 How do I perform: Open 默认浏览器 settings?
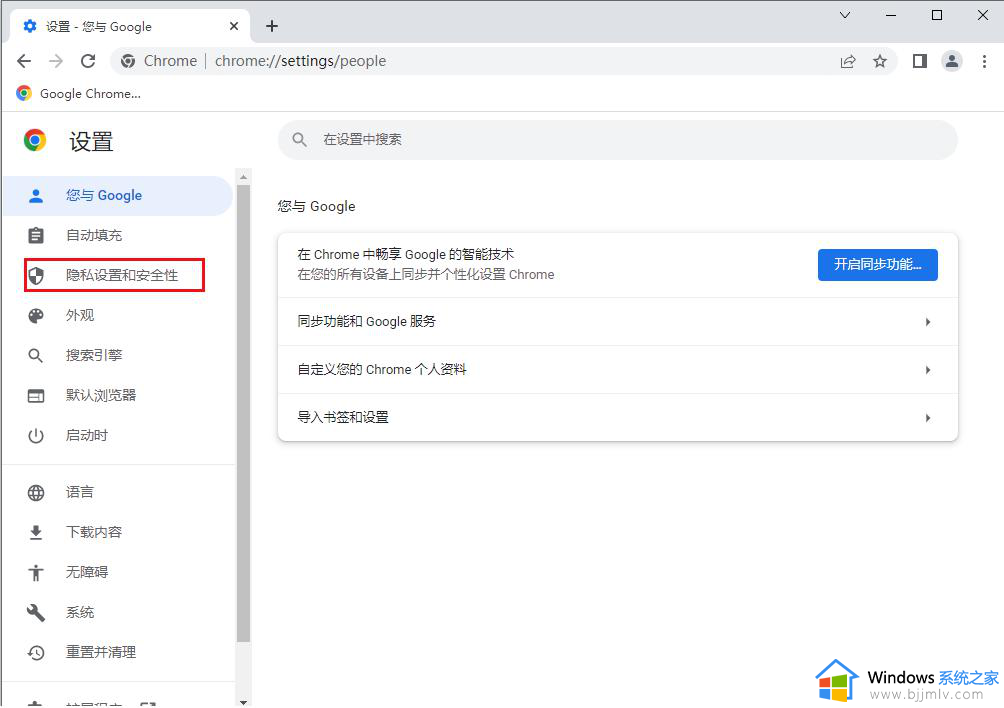coord(118,396)
